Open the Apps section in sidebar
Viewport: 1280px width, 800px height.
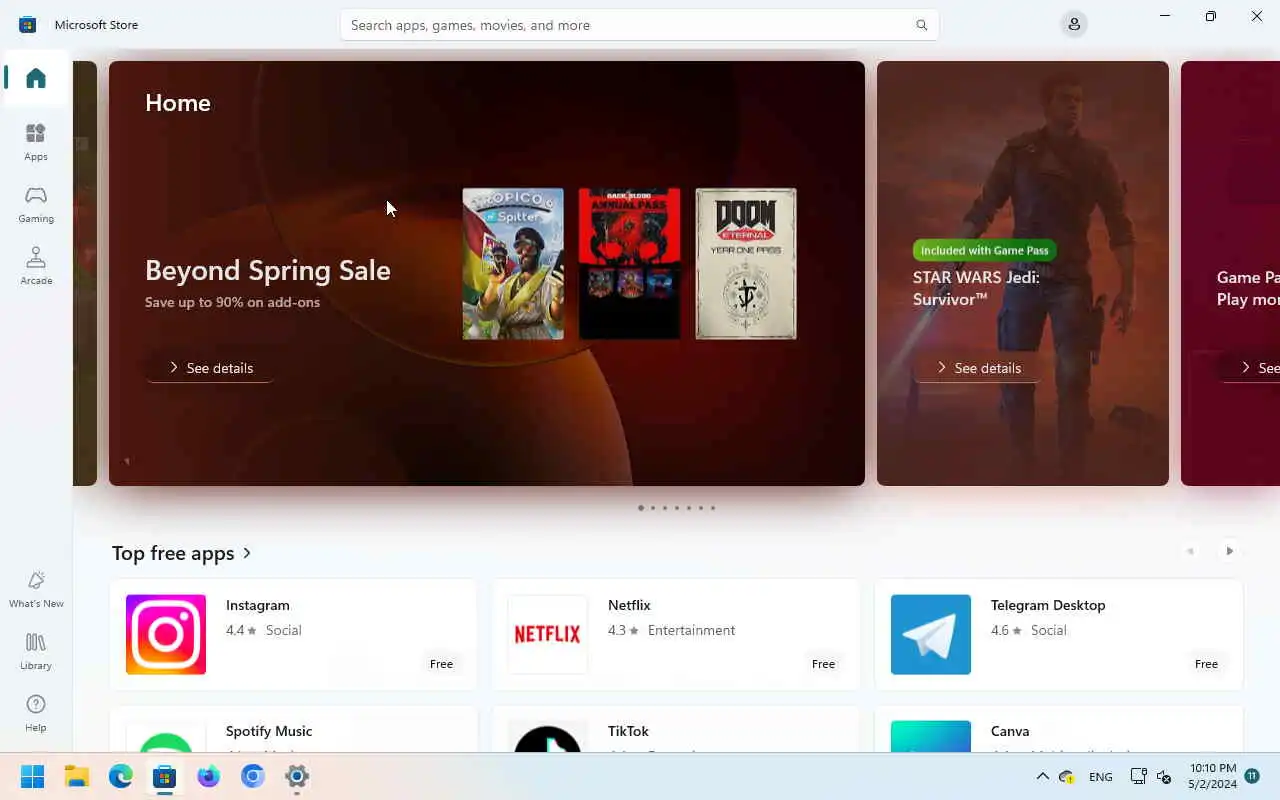(x=36, y=142)
